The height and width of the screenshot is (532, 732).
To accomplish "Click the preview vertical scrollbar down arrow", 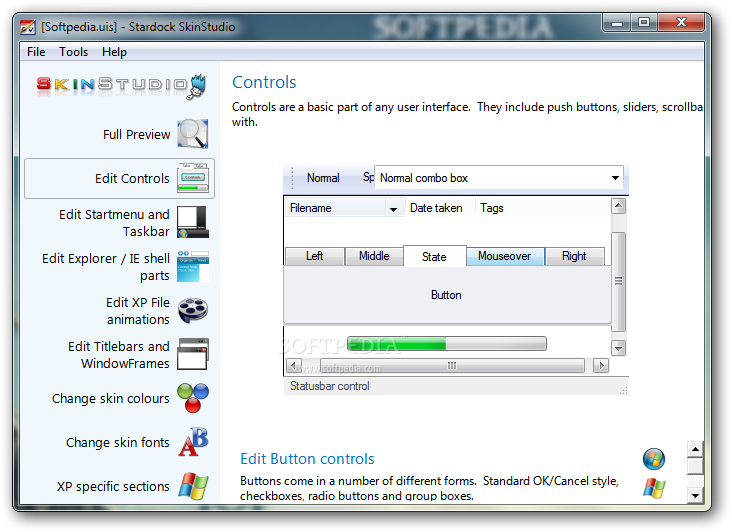I will coord(619,348).
